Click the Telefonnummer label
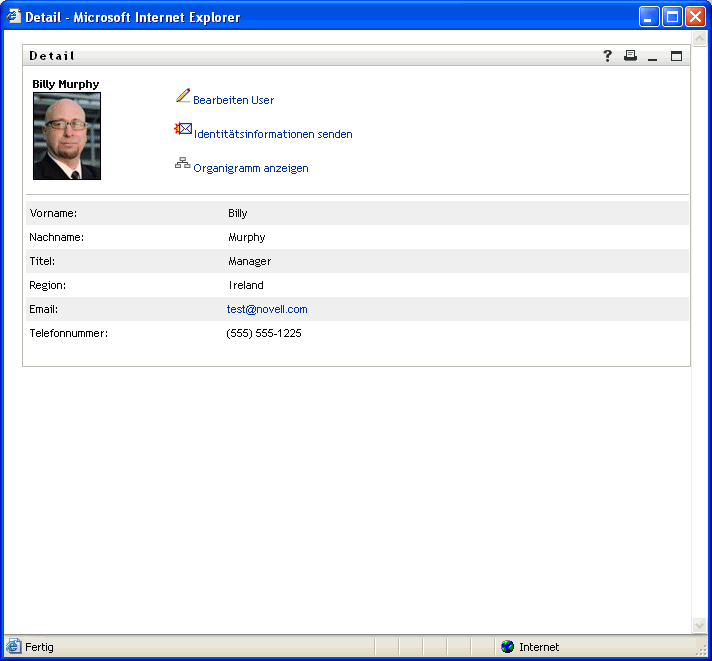This screenshot has width=712, height=661. pos(69,333)
